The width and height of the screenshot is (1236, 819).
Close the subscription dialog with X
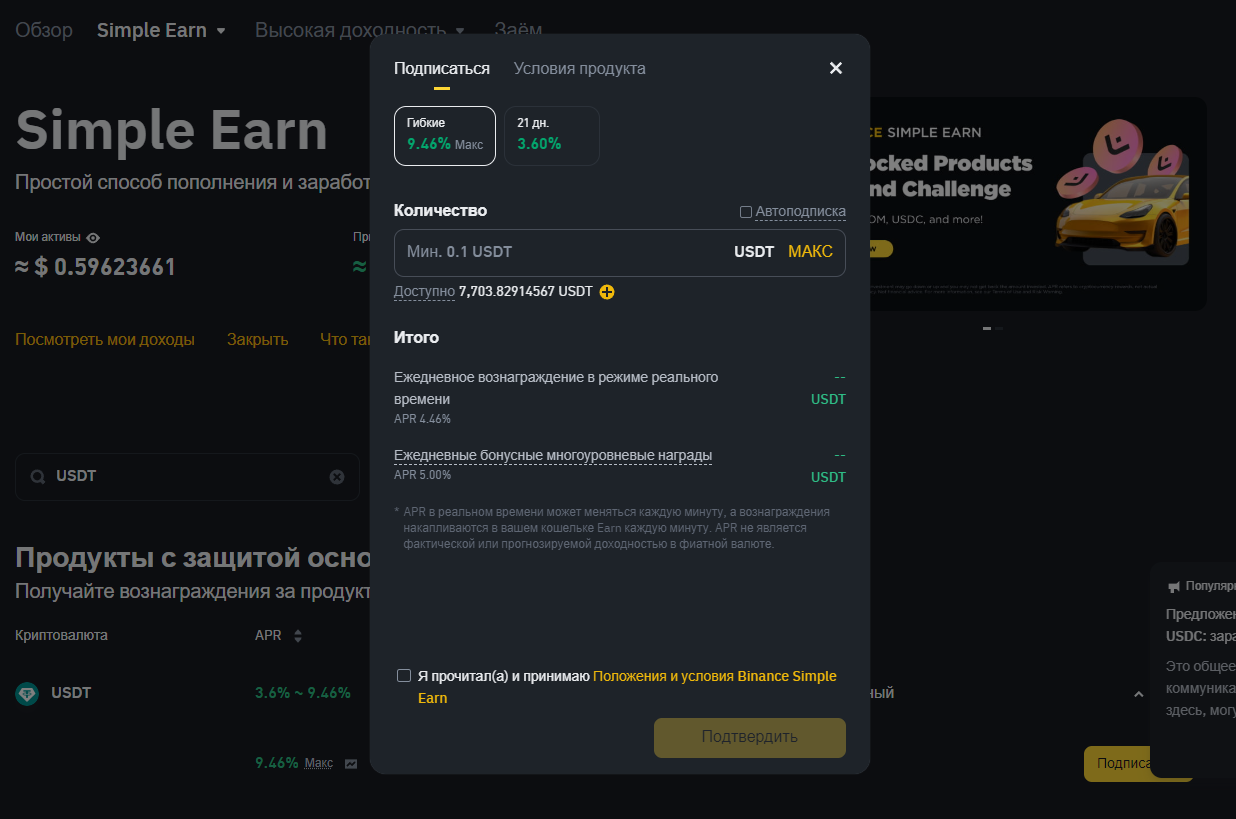pos(836,68)
